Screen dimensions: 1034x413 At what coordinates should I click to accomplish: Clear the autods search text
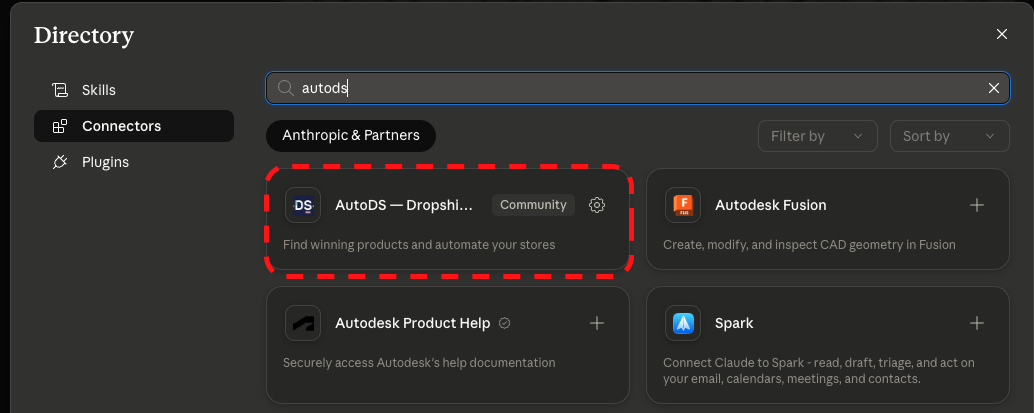(994, 88)
